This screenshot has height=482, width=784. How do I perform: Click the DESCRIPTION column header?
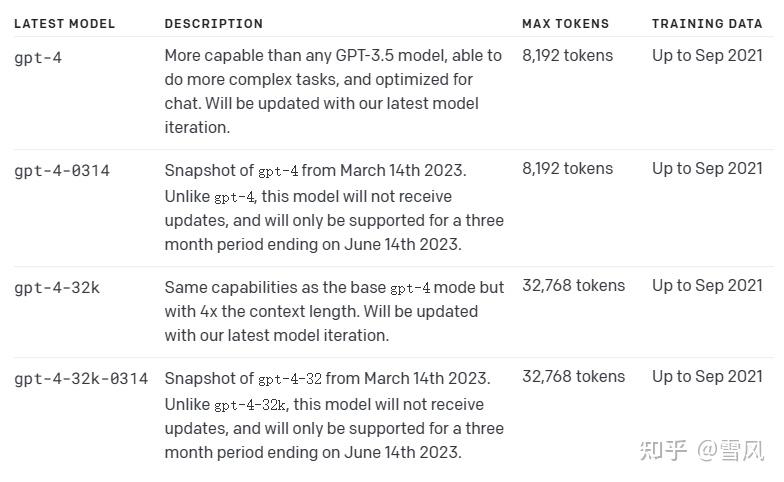(x=213, y=23)
